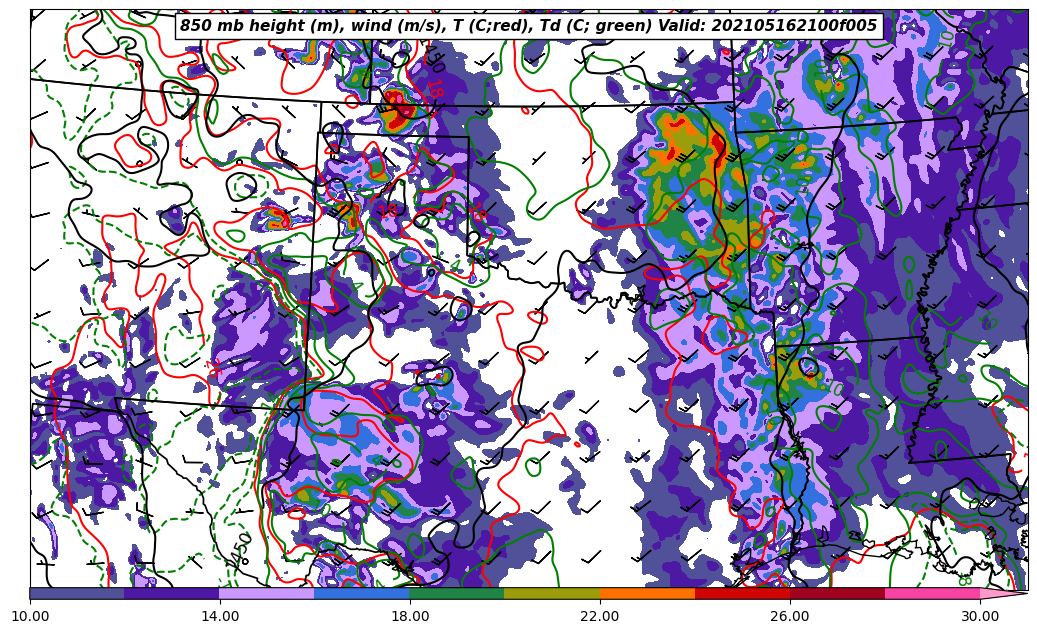Select the bright red 24–26 colorbar segment

[741, 593]
